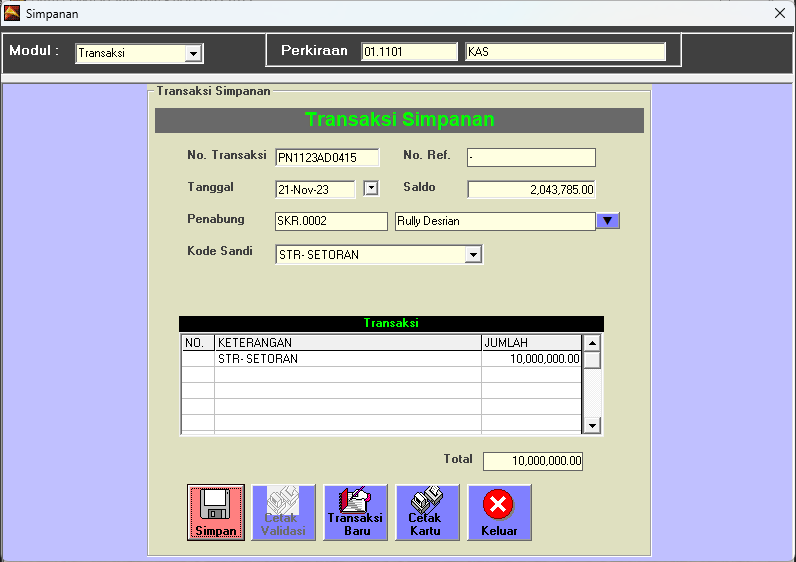
Task: Click the Penabung code field SKR.0002
Action: pos(330,221)
